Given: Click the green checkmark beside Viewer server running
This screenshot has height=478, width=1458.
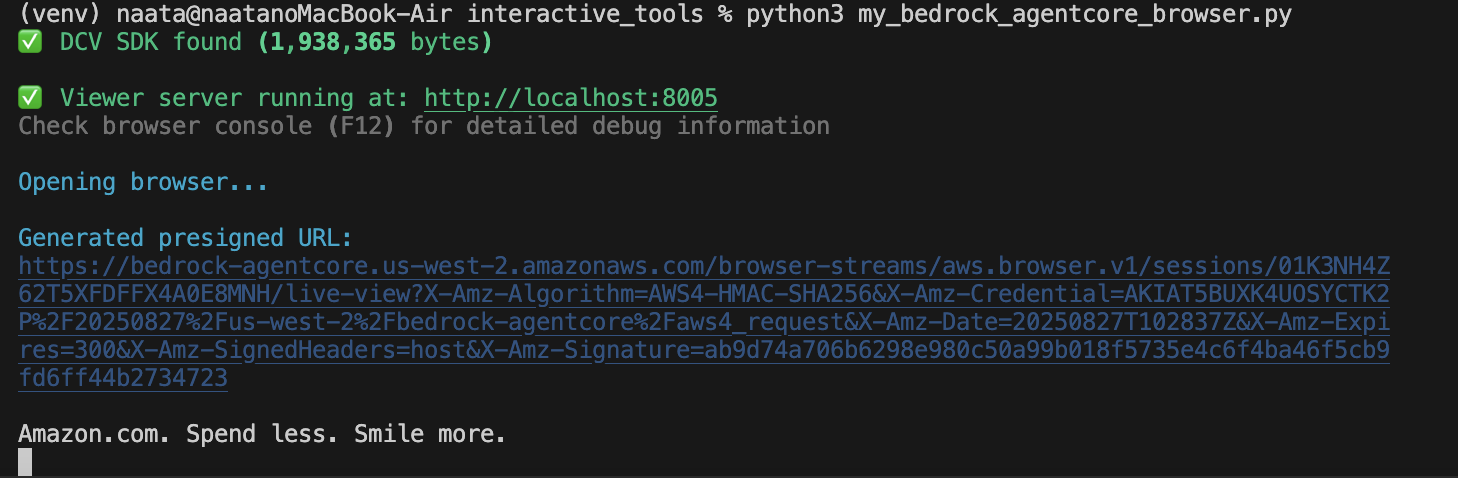Looking at the screenshot, I should pos(31,98).
